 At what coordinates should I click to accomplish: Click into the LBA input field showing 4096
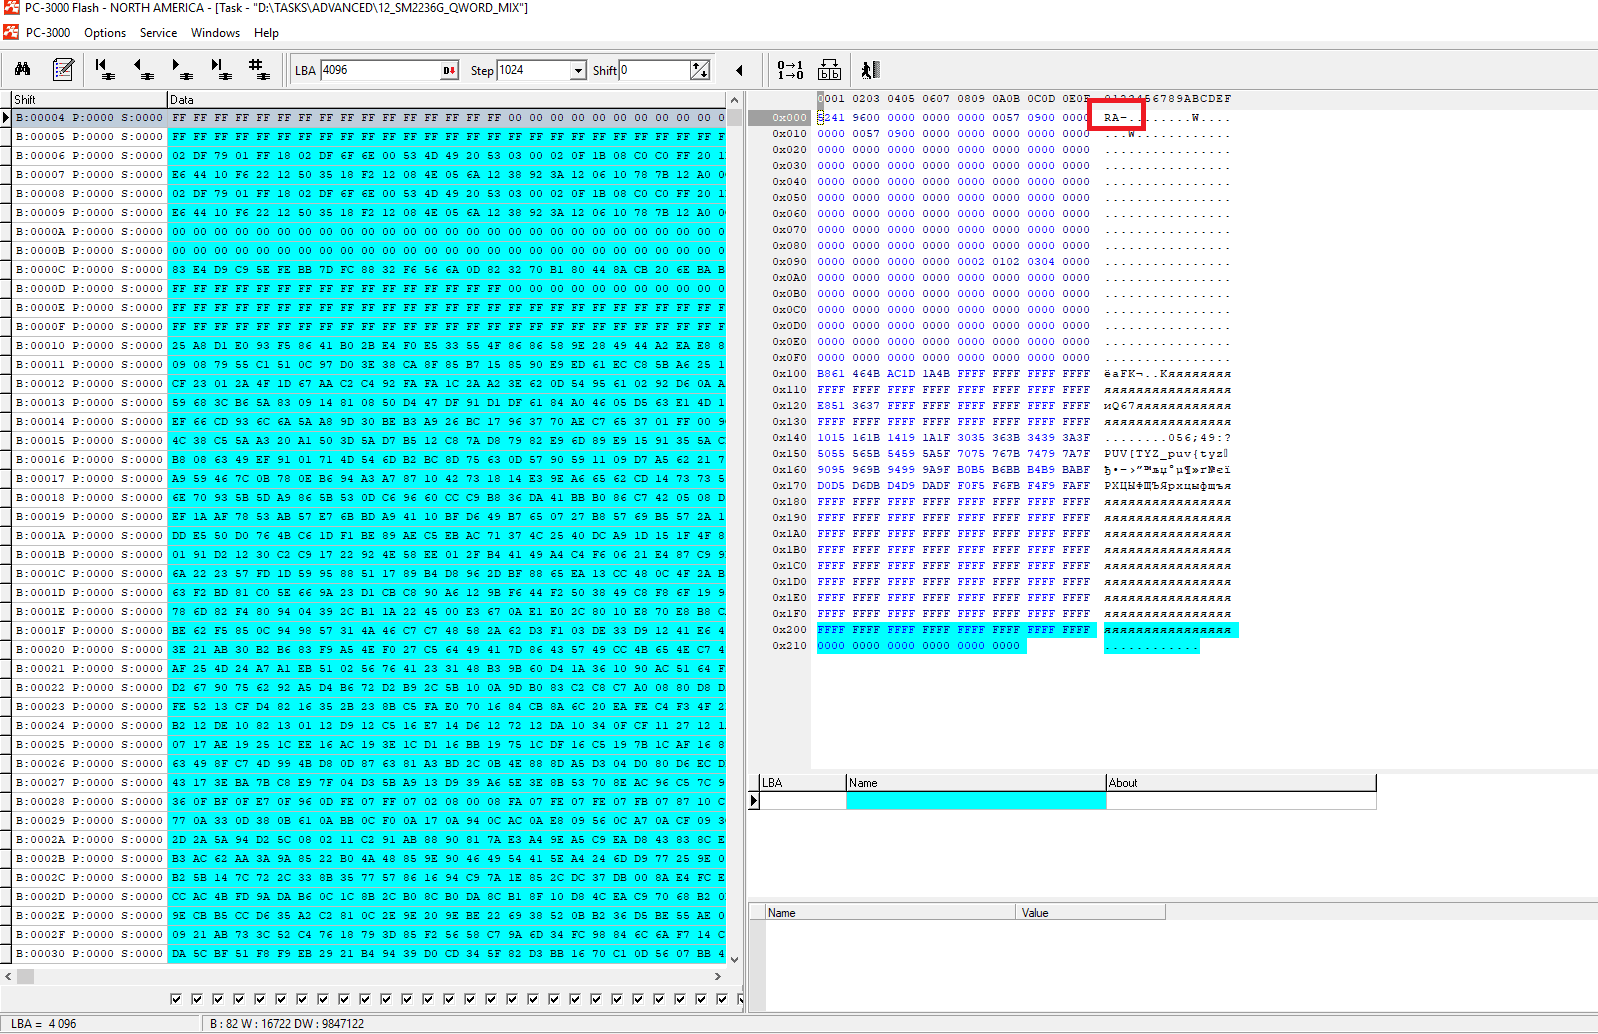coord(380,70)
